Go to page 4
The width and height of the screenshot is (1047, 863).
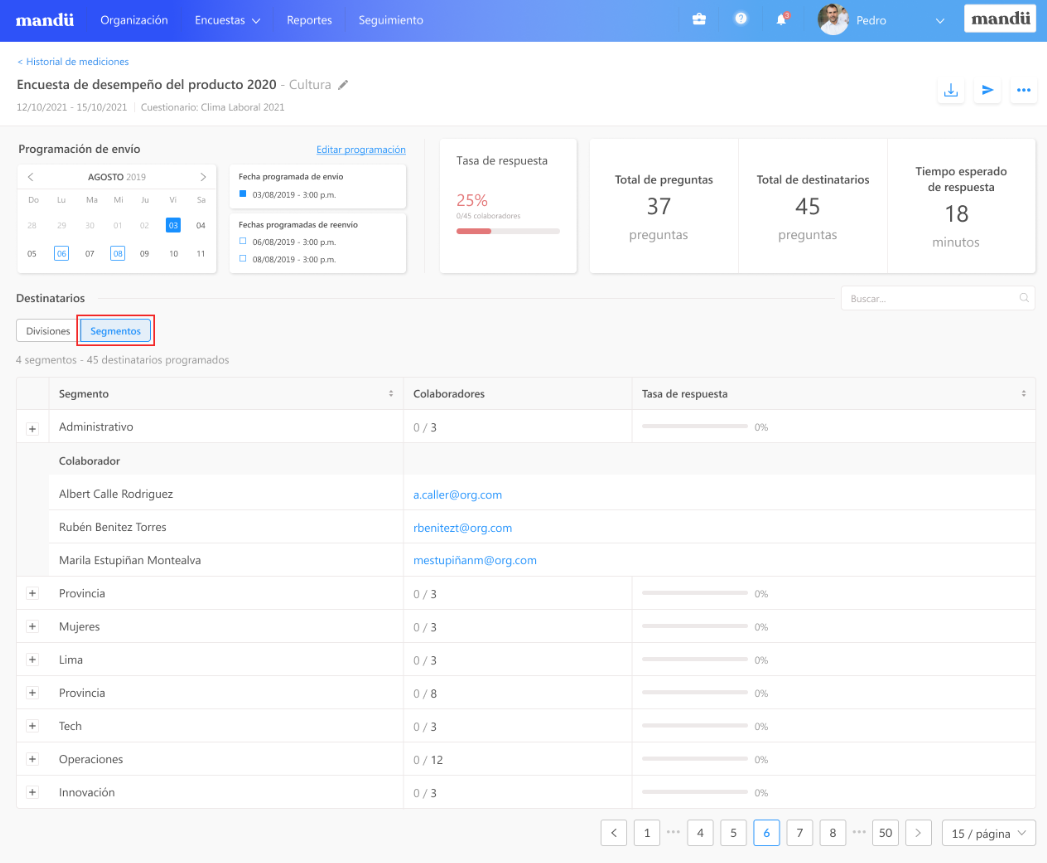click(700, 833)
